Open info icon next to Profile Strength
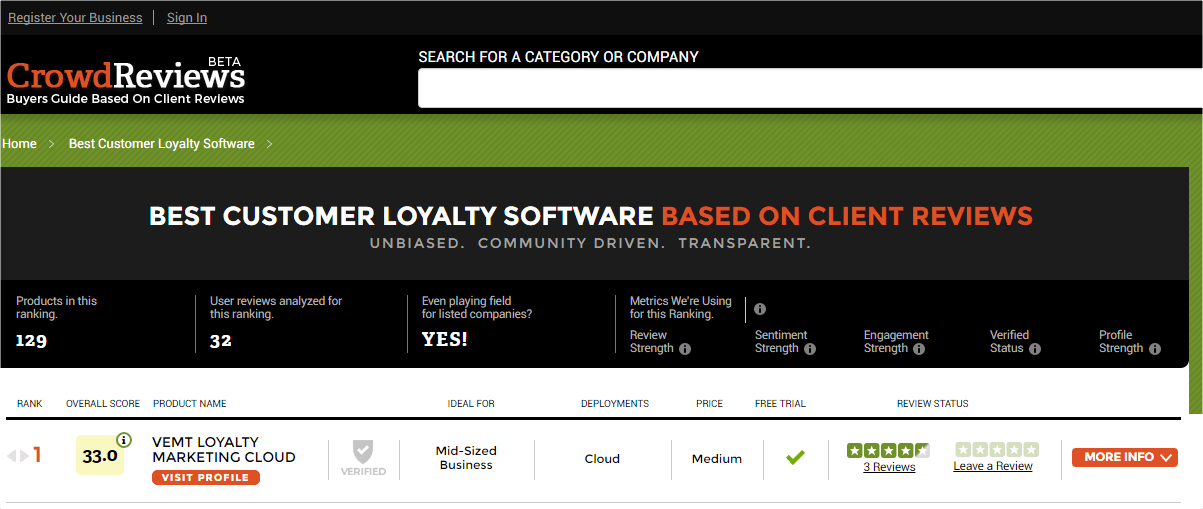The height and width of the screenshot is (509, 1203). click(x=1155, y=349)
